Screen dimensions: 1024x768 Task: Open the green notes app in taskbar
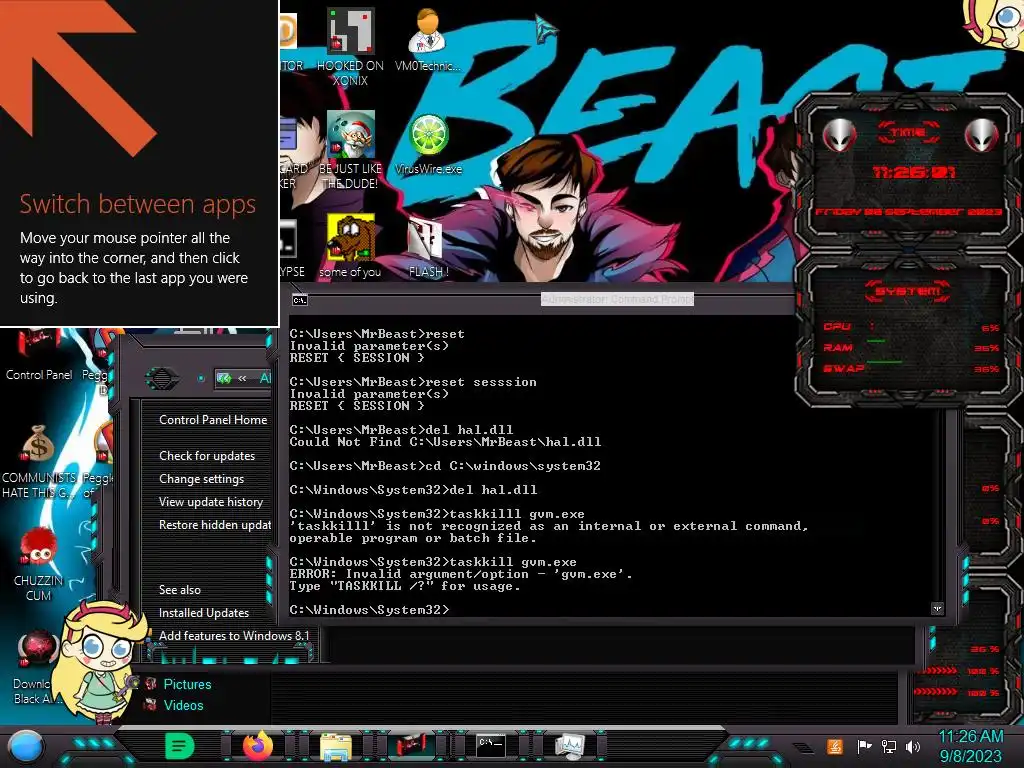pyautogui.click(x=180, y=746)
